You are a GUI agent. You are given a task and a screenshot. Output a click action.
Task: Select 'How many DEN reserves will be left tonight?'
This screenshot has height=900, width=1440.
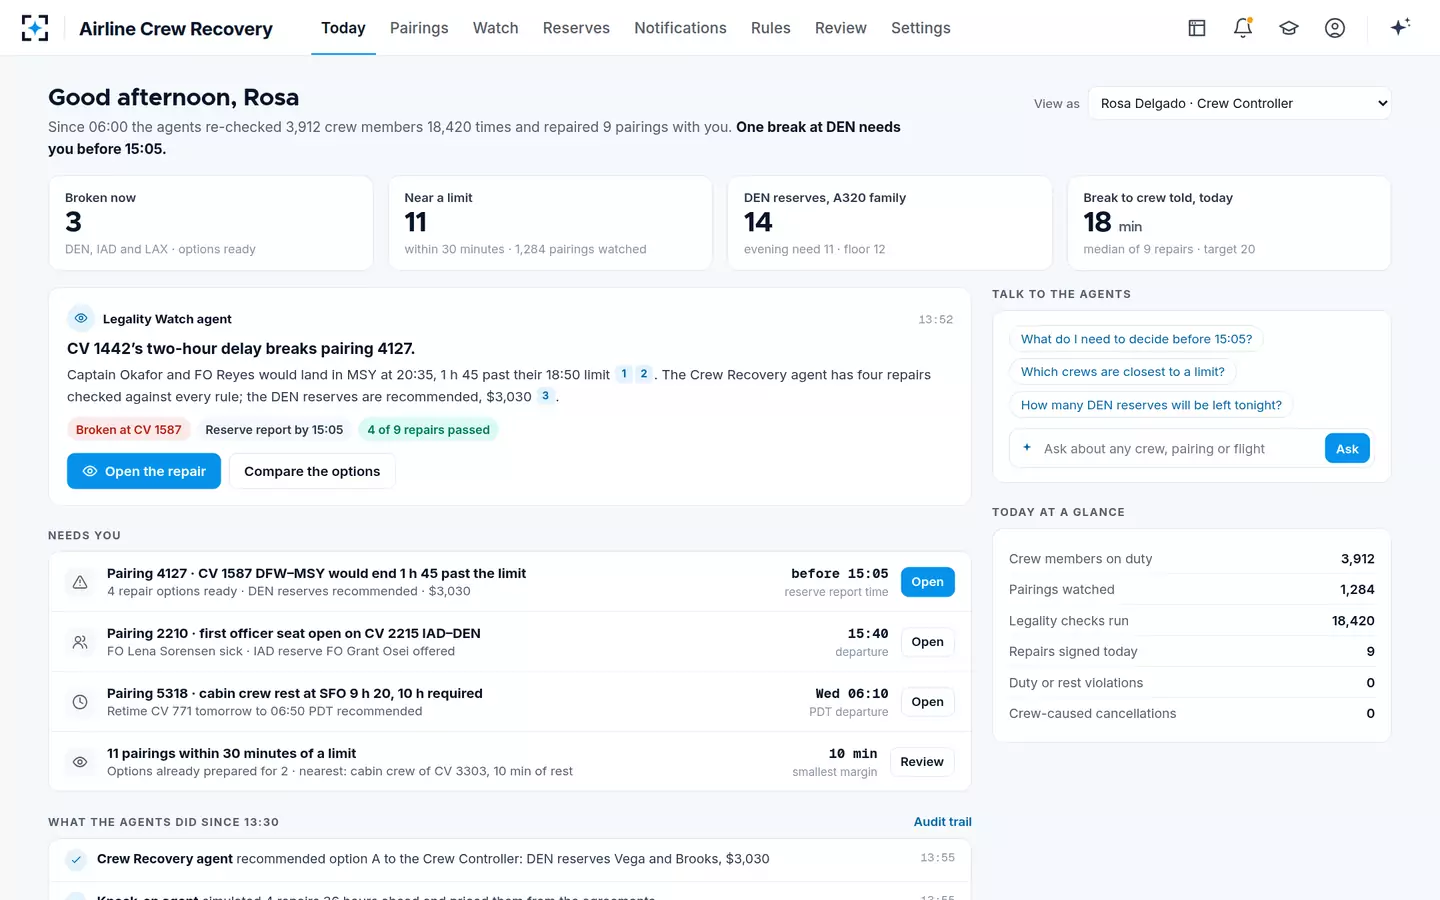[x=1151, y=405]
